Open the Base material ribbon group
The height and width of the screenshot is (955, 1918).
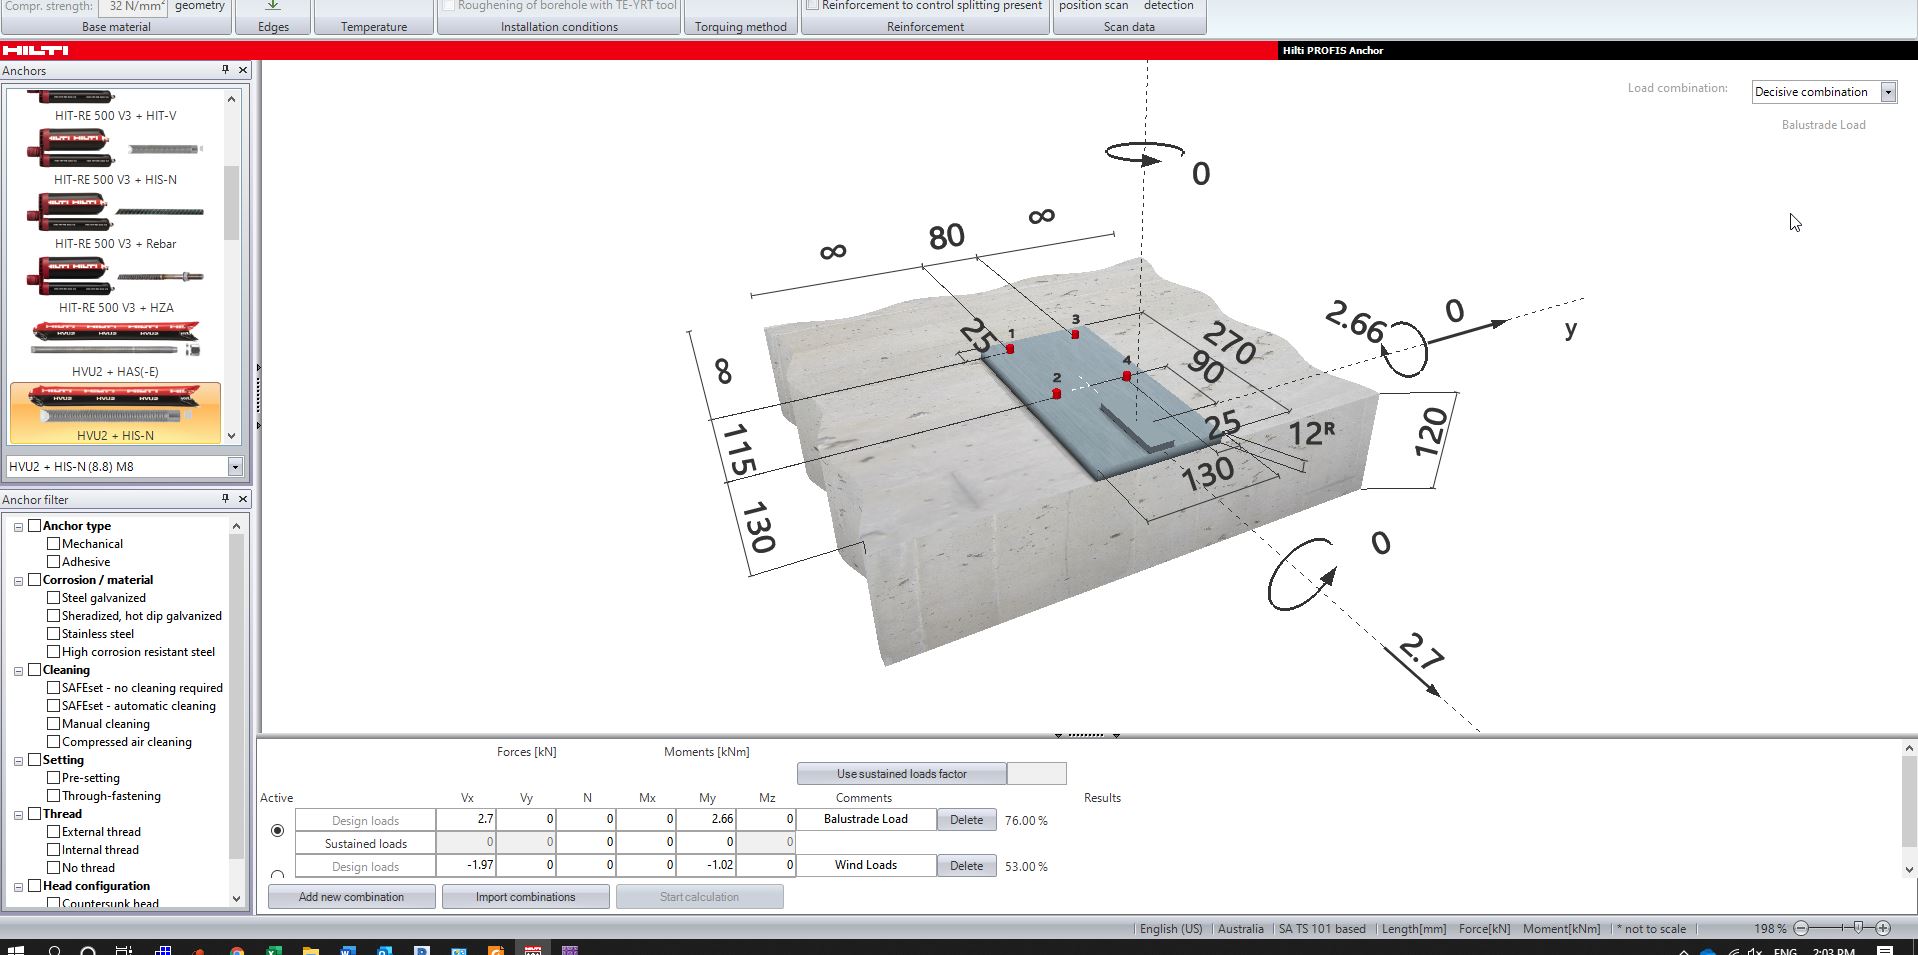pos(116,27)
